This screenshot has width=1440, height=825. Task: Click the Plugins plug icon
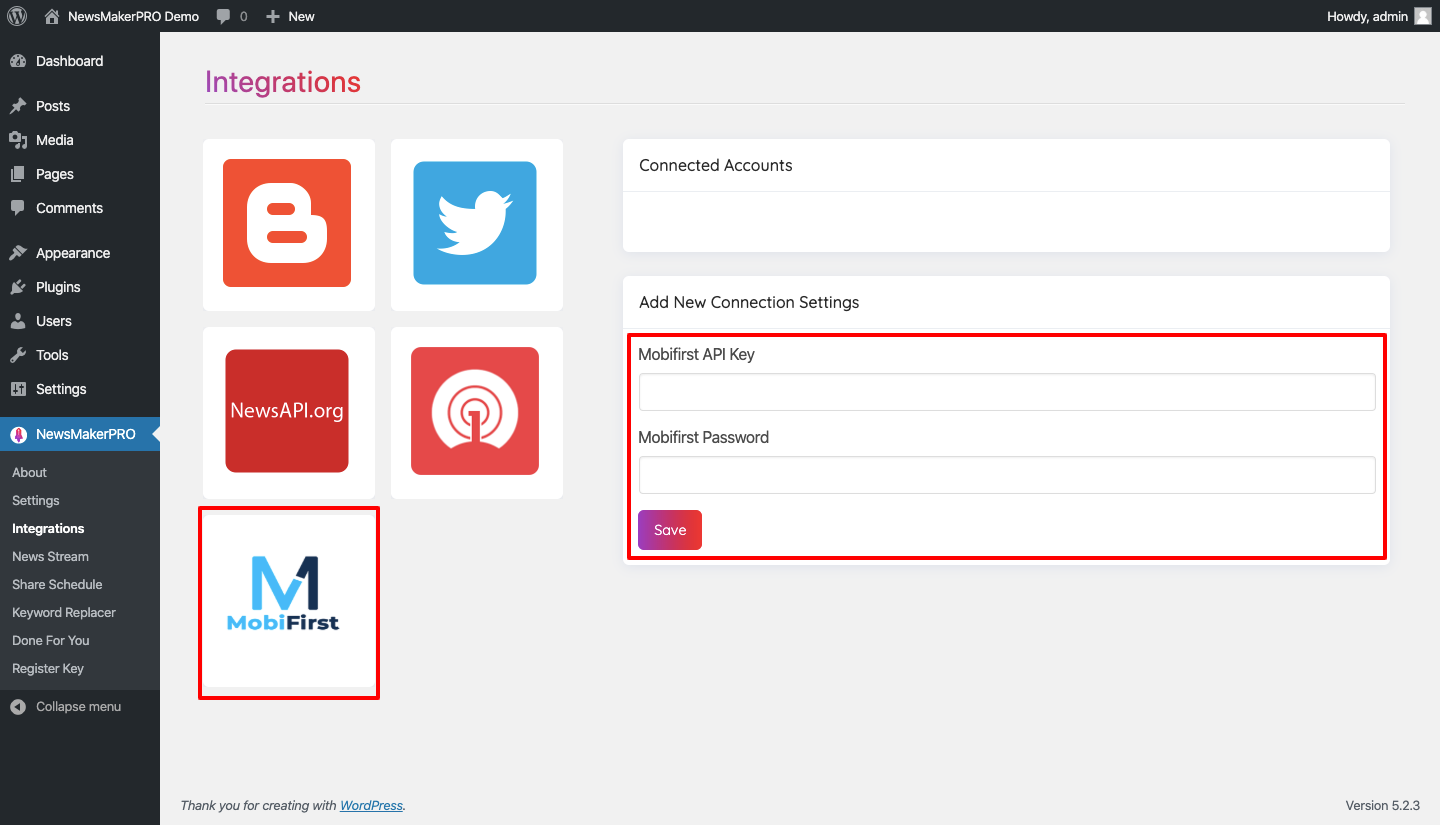(18, 287)
